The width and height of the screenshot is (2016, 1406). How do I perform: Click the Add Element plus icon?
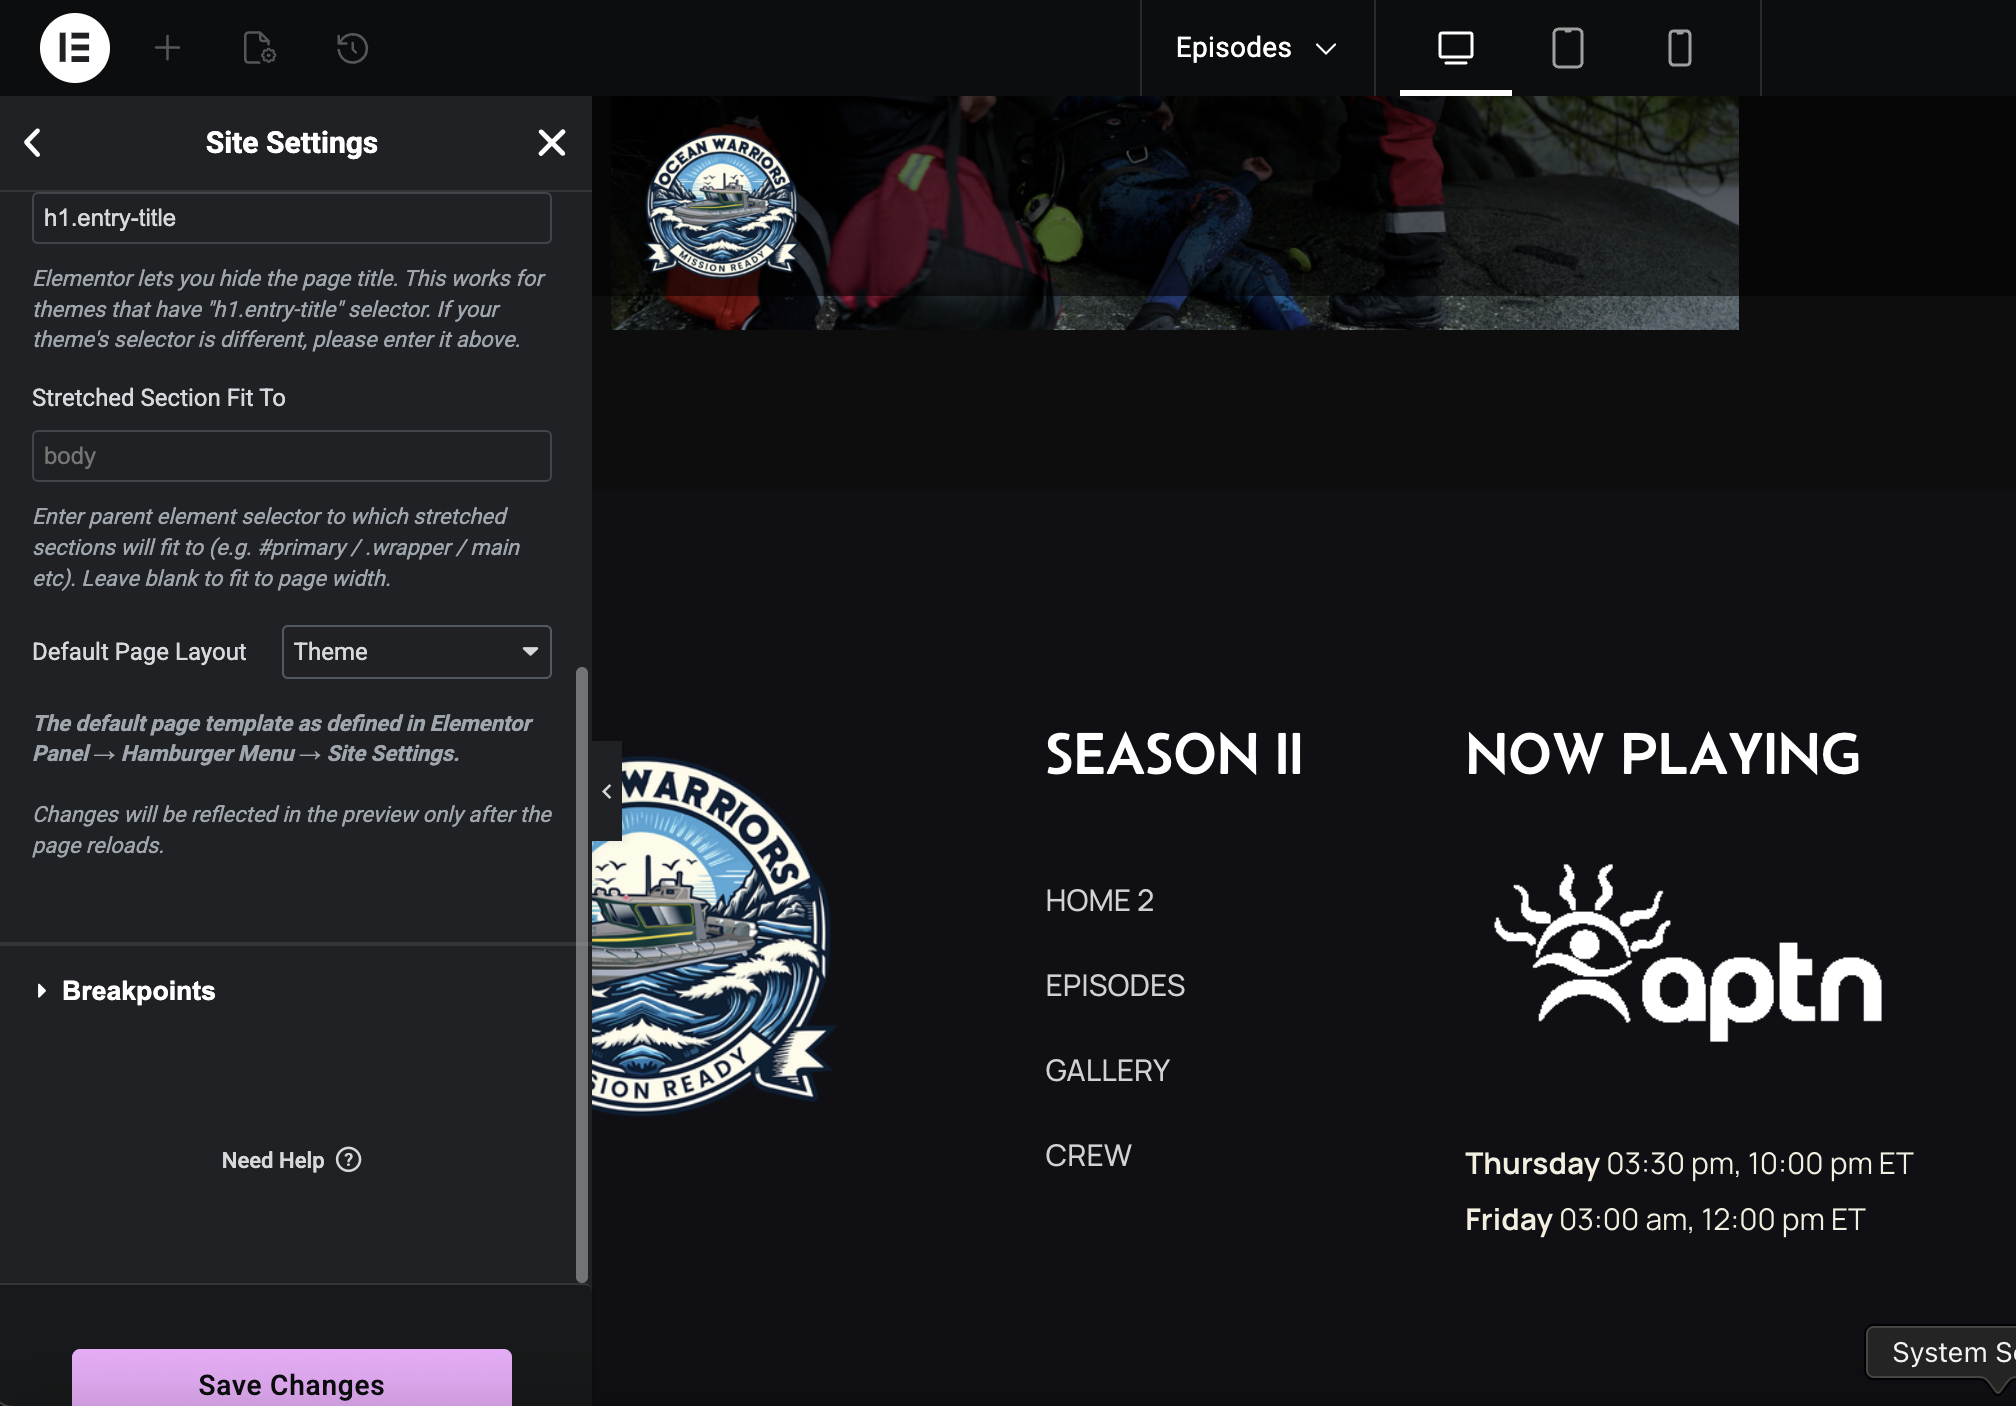click(168, 48)
